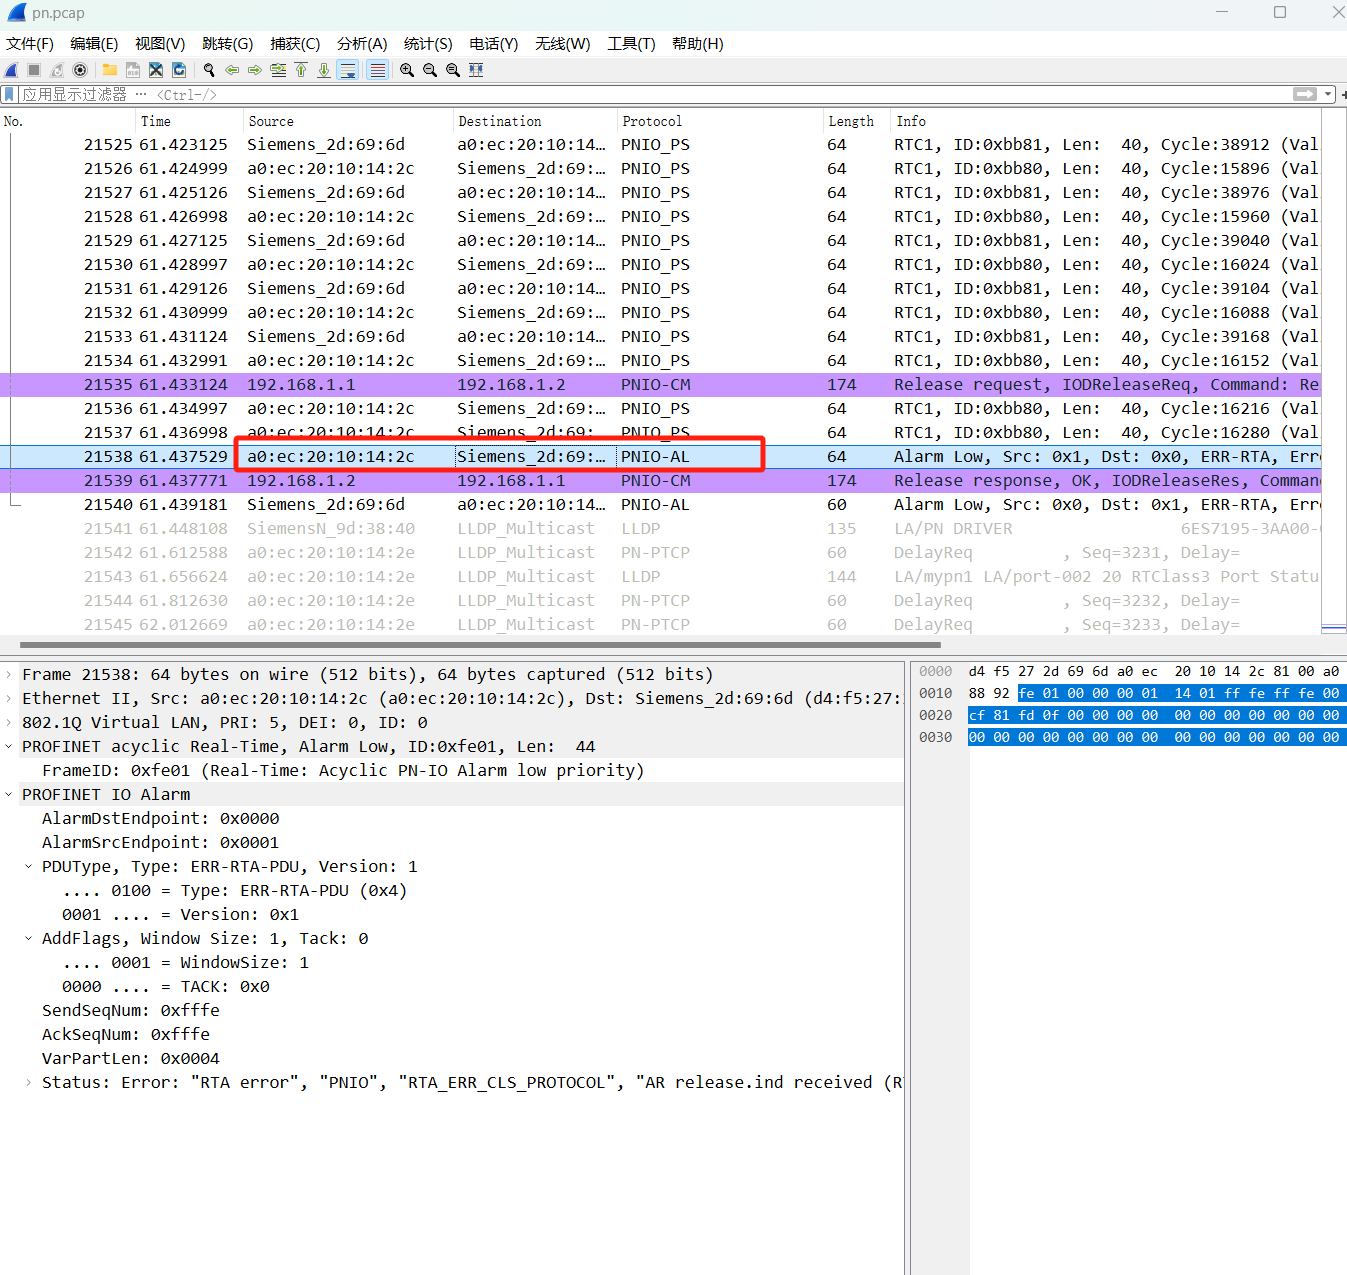Zoom in on the main window text
Image resolution: width=1347 pixels, height=1275 pixels.
click(407, 70)
